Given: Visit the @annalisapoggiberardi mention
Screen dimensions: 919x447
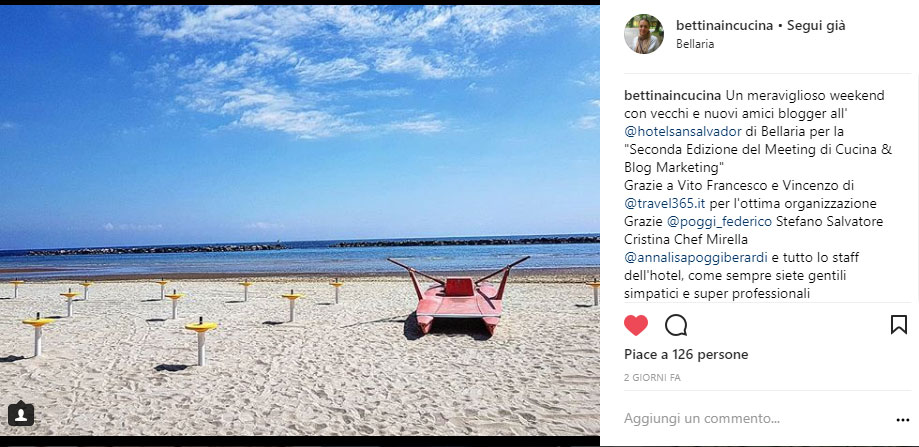Looking at the screenshot, I should pyautogui.click(x=696, y=258).
